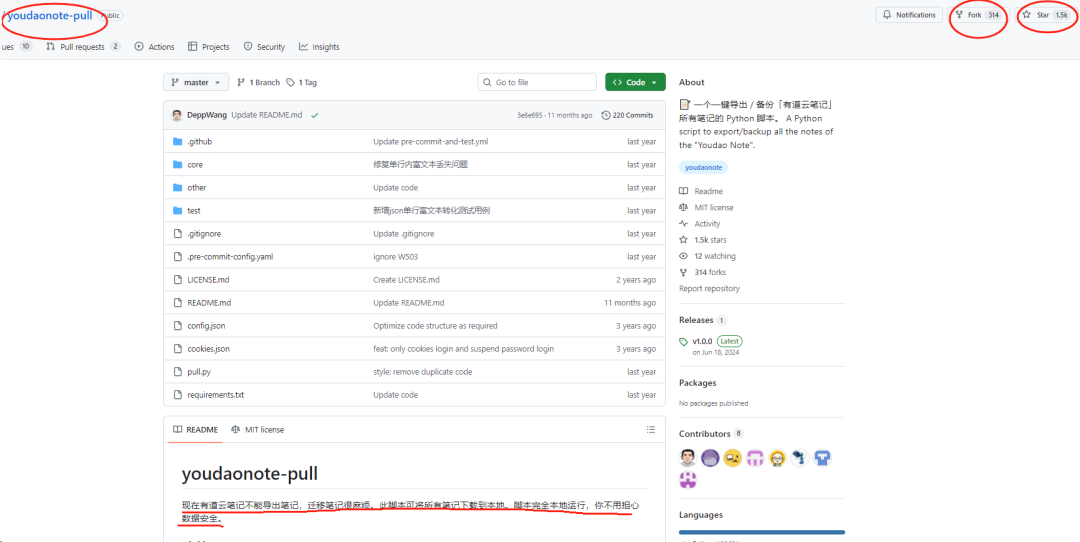Viewport: 1080px width, 542px height.
Task: Open the .gitignore file
Action: [x=204, y=233]
